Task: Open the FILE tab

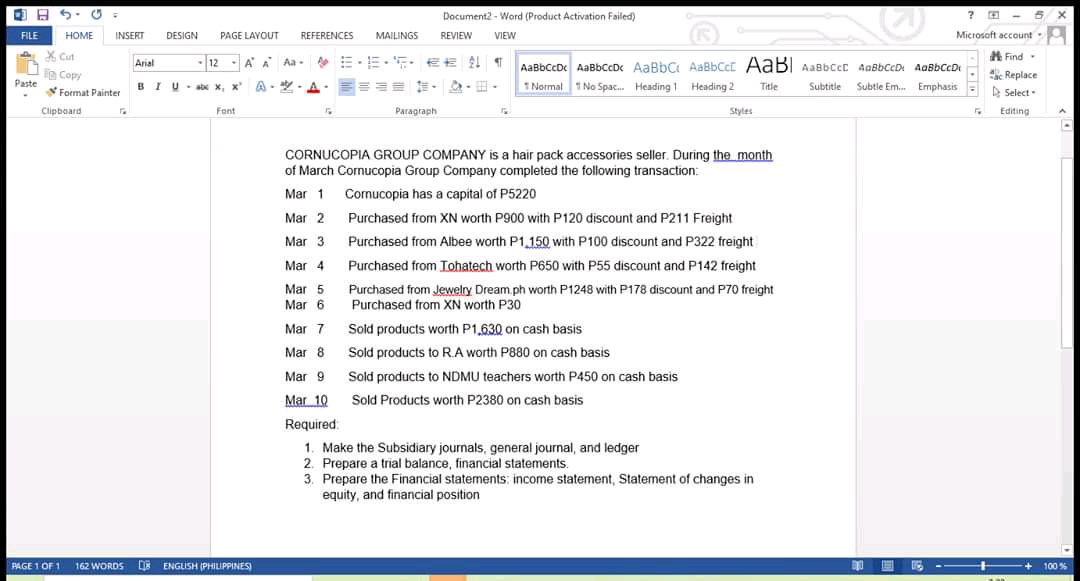Action: [x=29, y=36]
